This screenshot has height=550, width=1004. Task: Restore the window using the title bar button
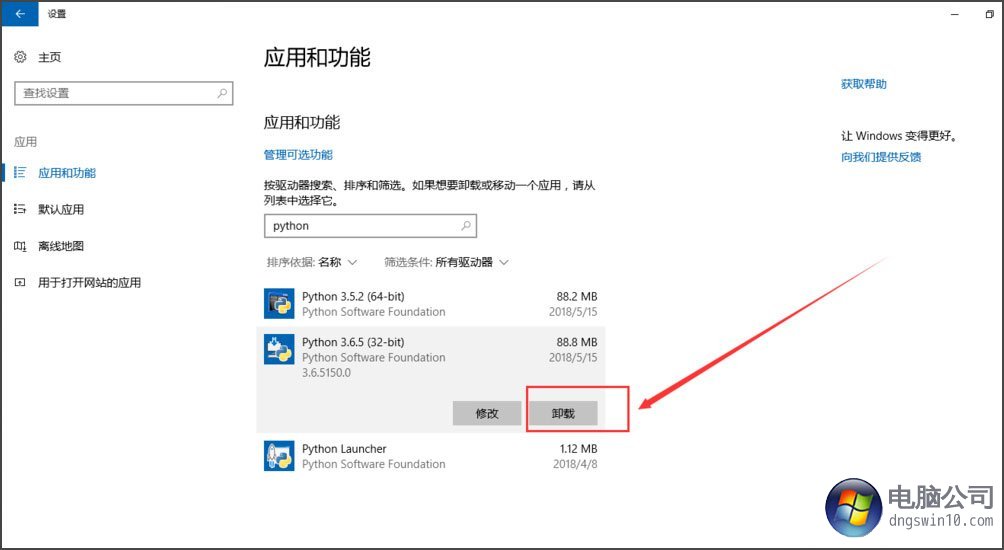989,14
